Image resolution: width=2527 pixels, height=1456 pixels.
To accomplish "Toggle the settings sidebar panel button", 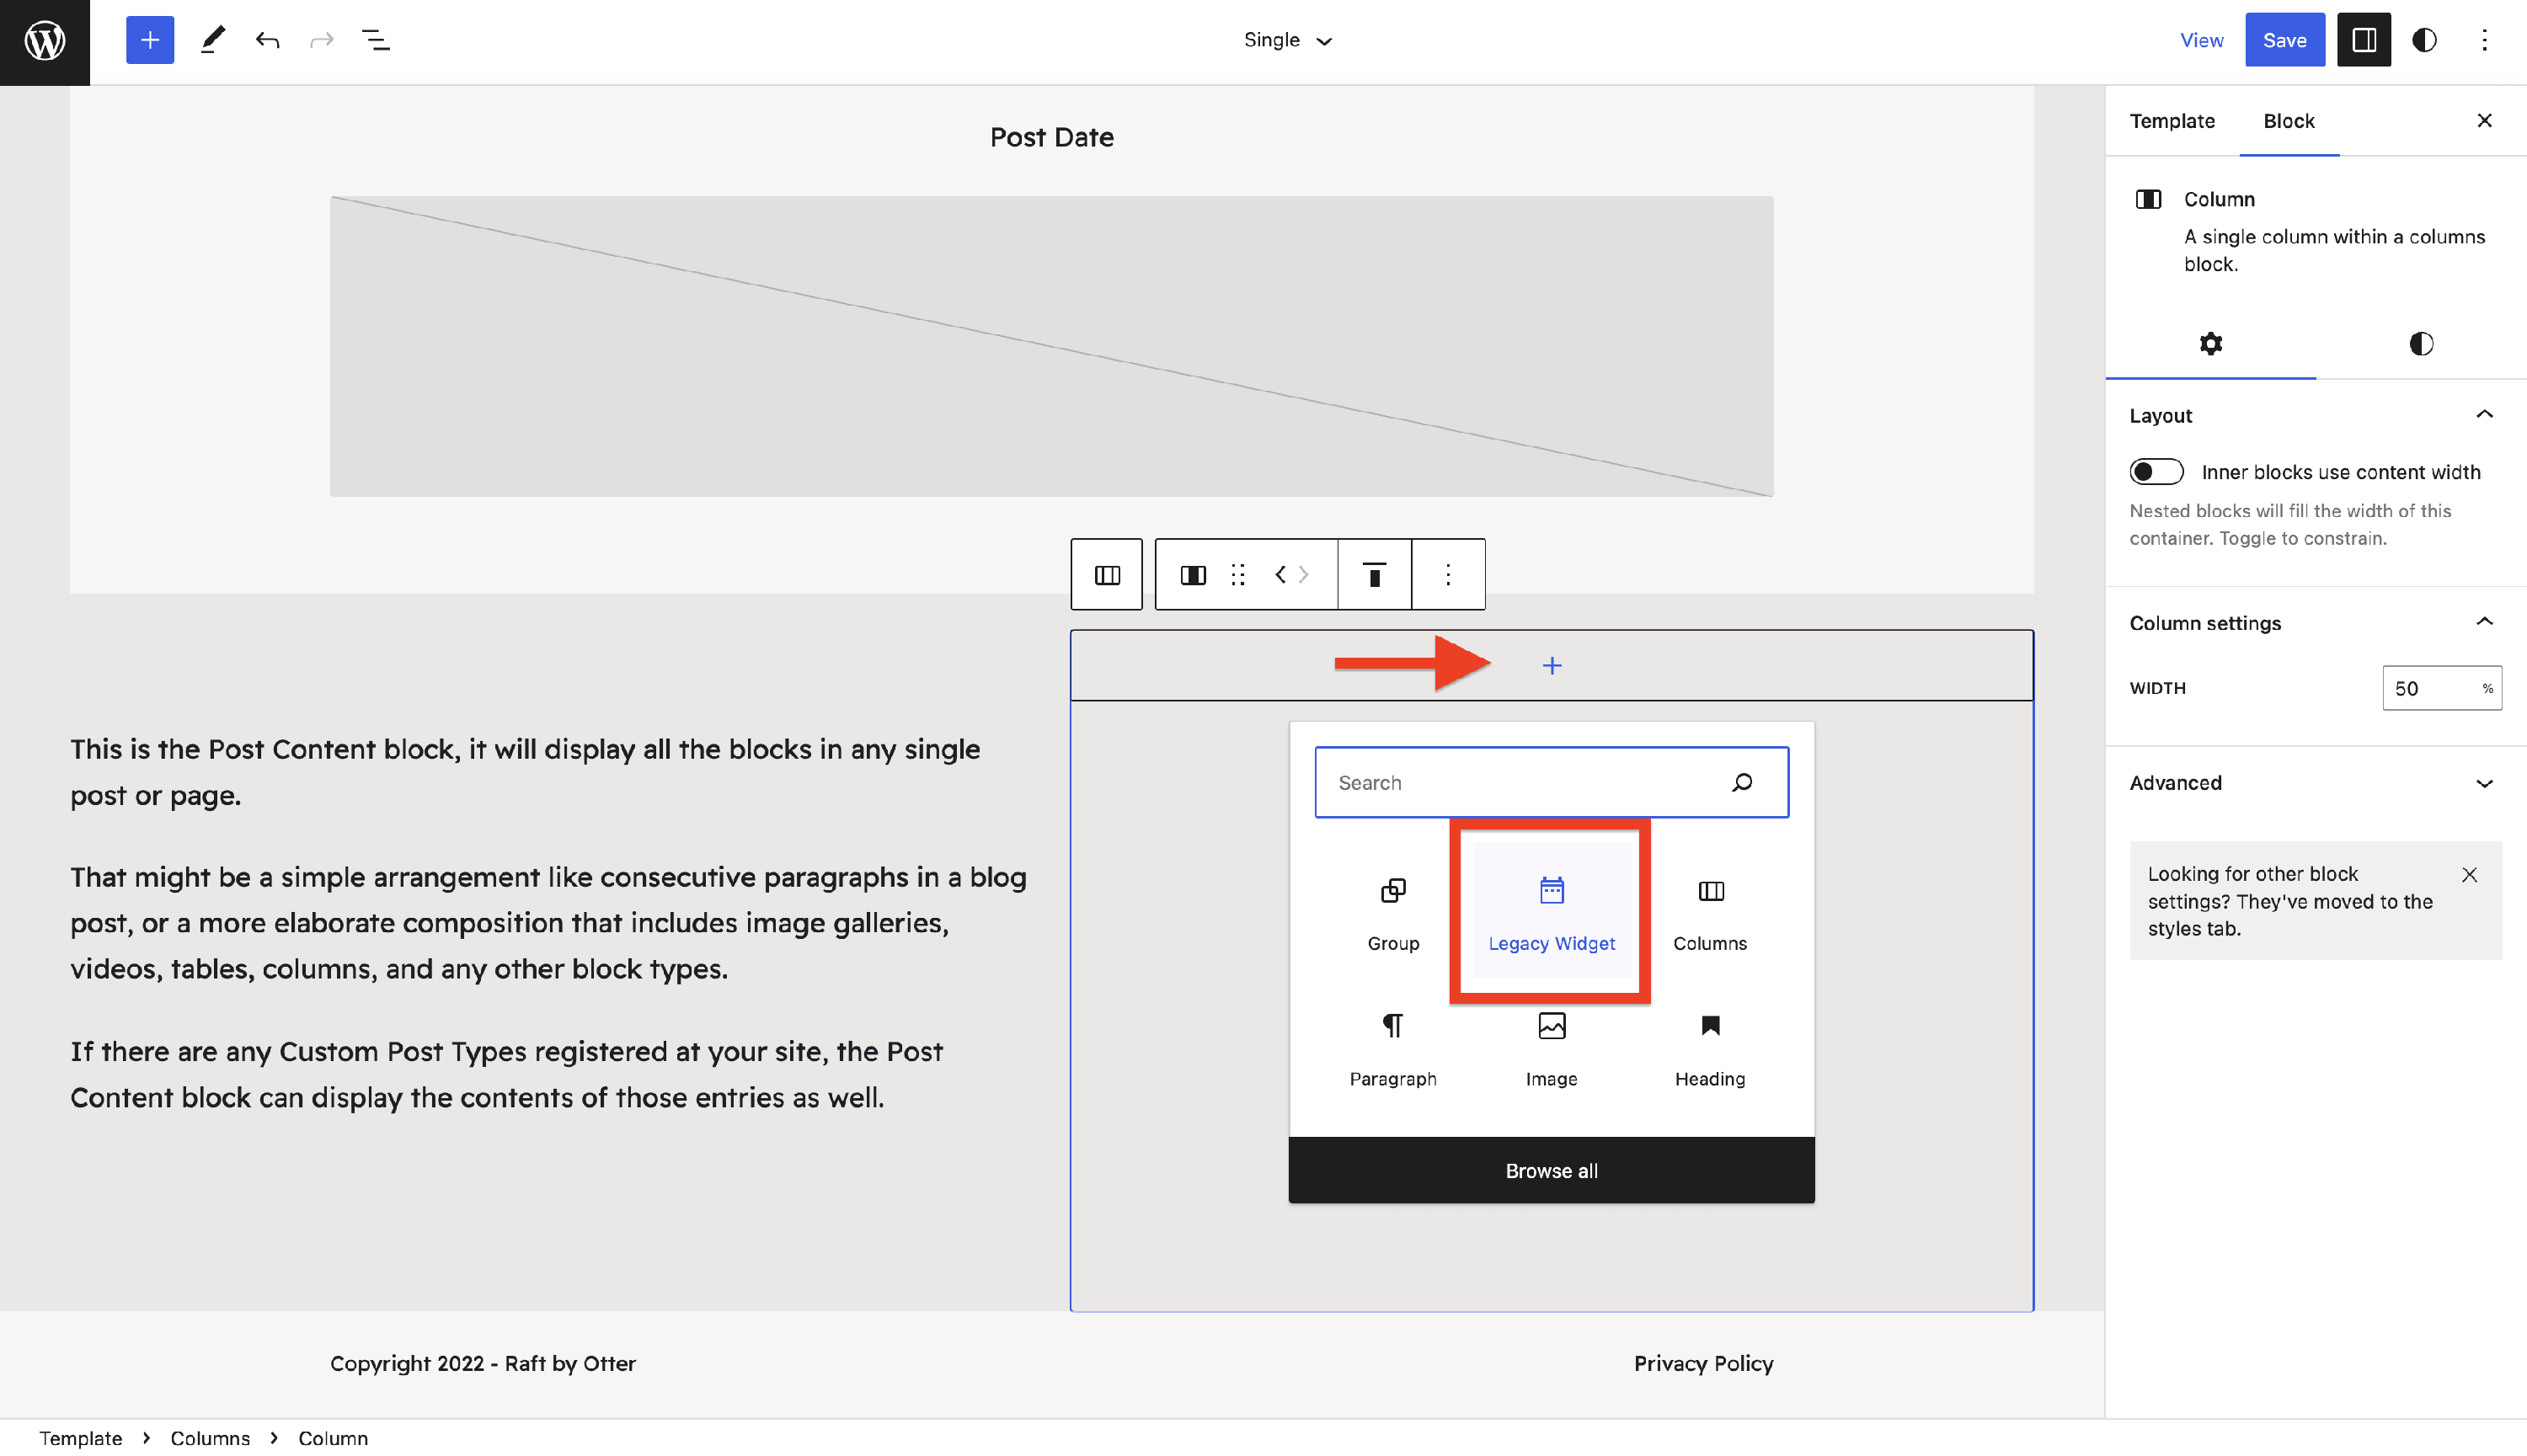I will point(2363,40).
